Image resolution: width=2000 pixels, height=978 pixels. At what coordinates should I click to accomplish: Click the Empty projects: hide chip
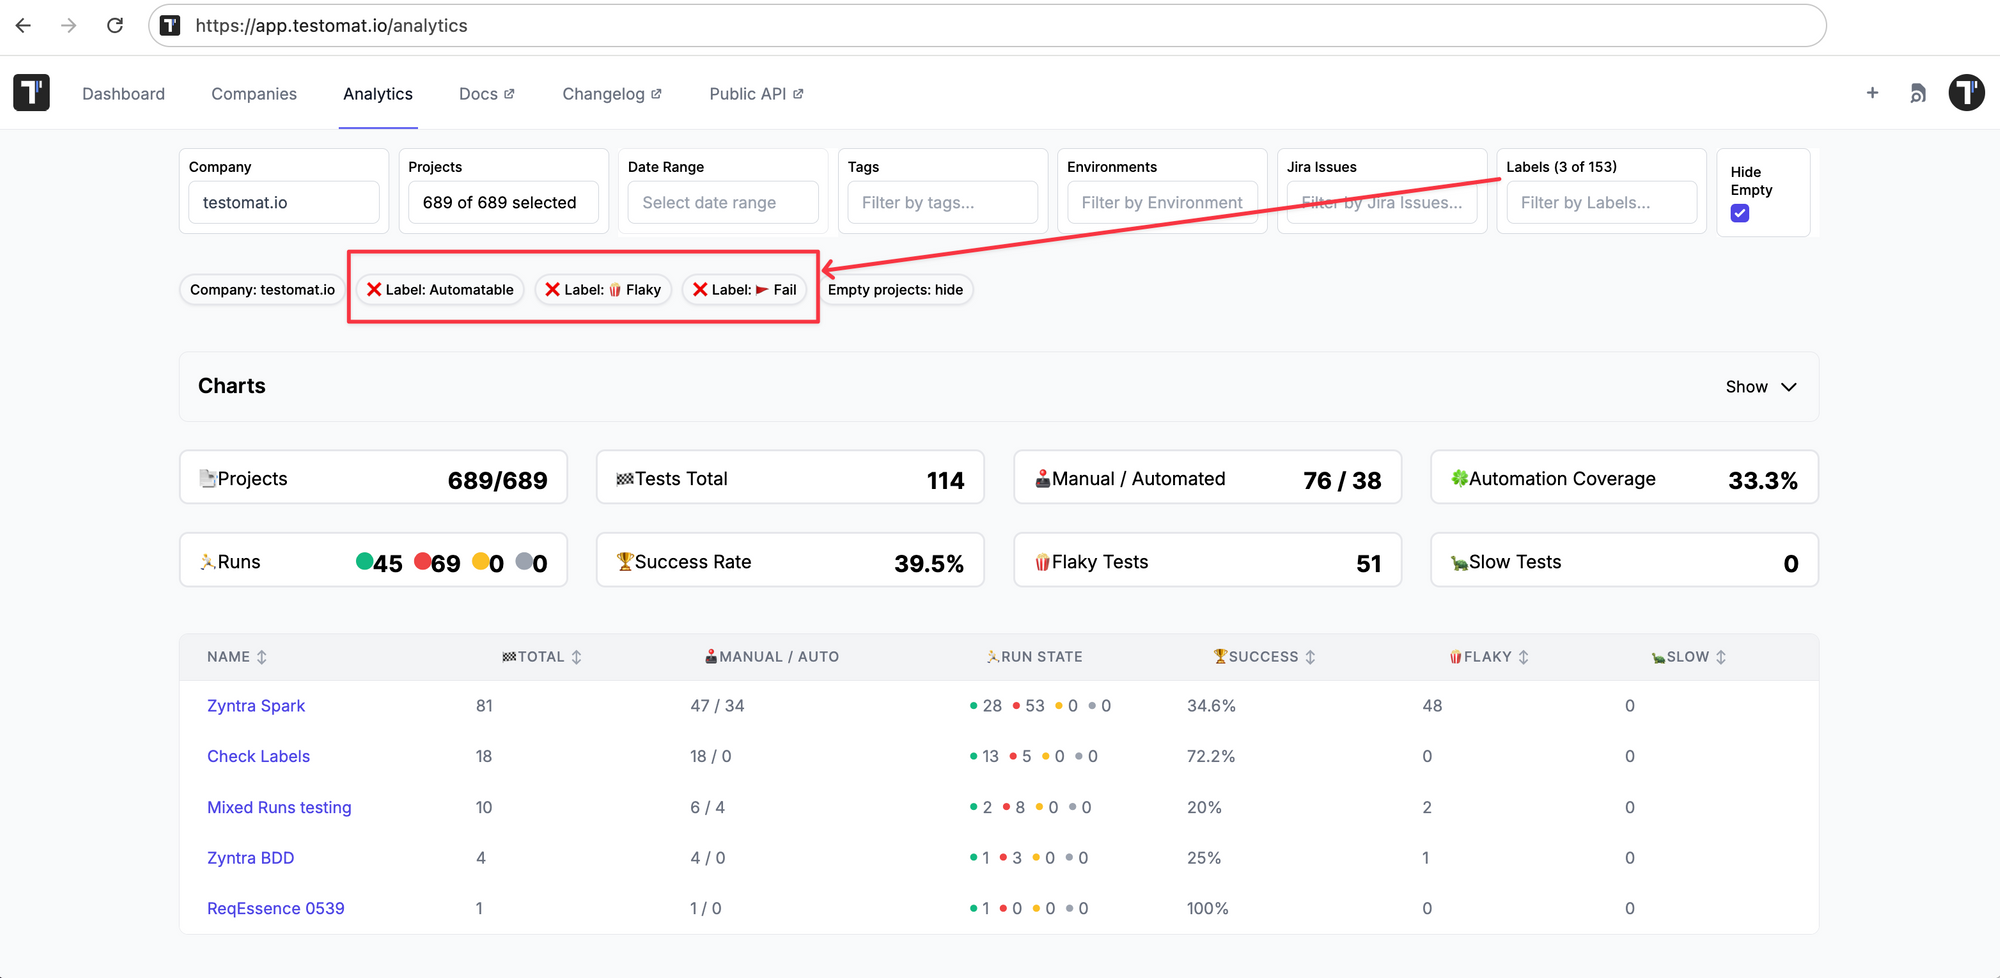[895, 290]
